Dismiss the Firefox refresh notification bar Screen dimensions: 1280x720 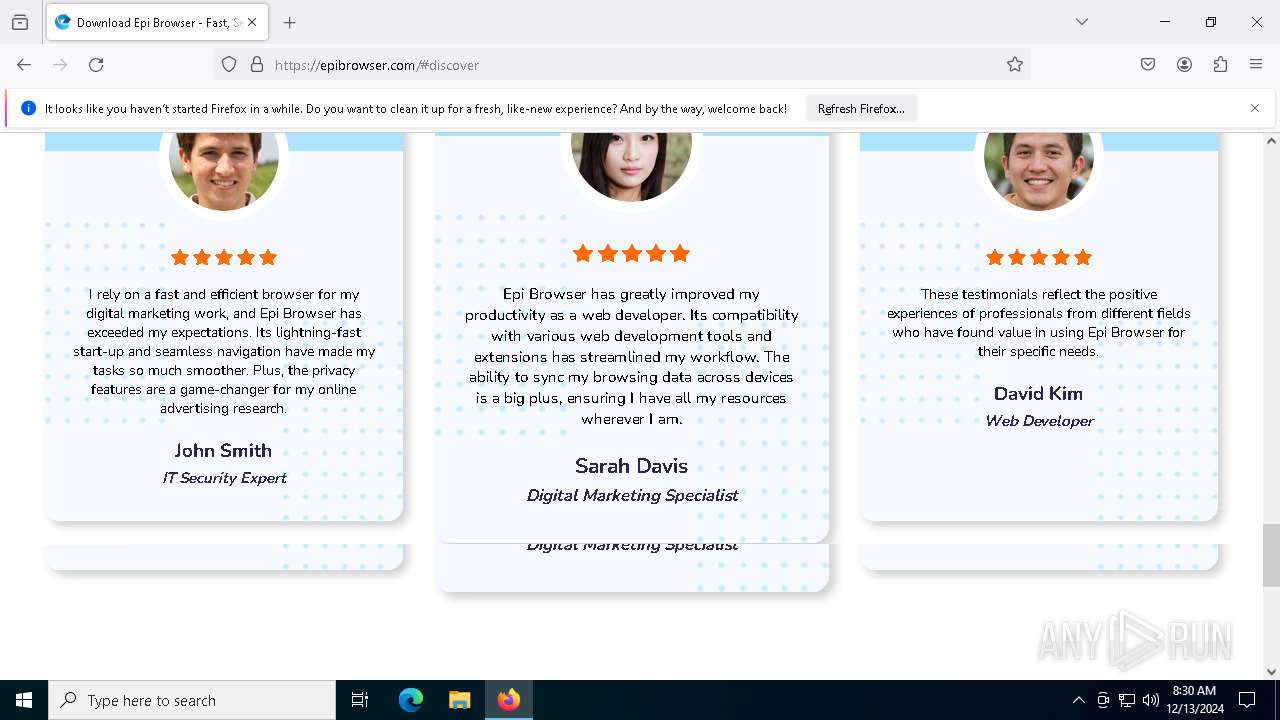click(x=1255, y=108)
